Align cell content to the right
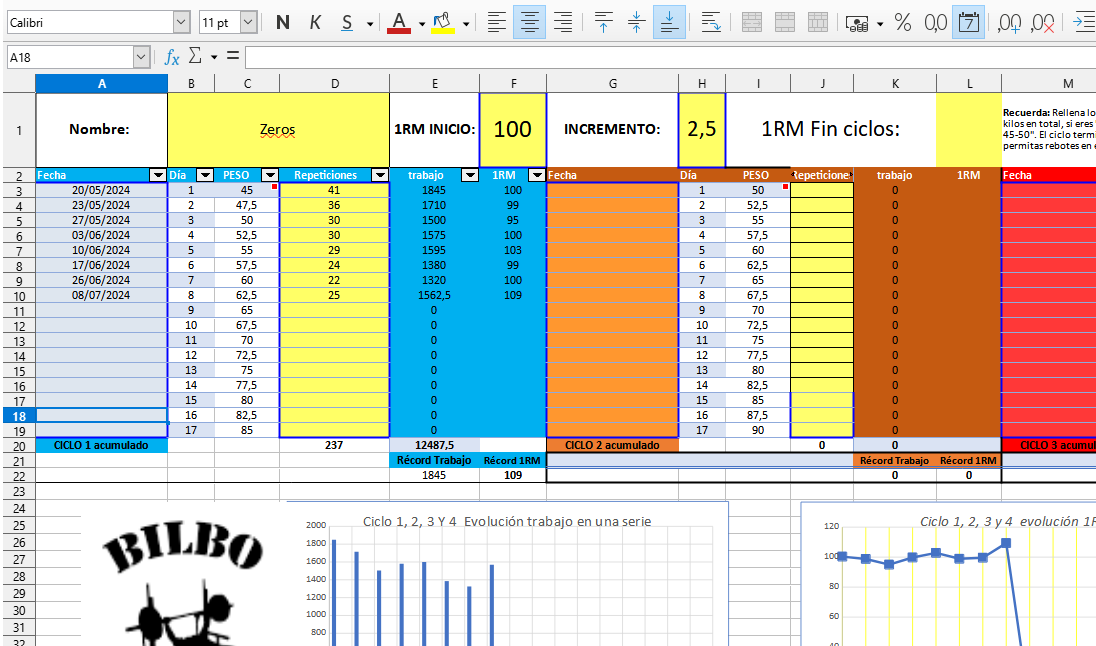This screenshot has width=1096, height=646. [x=563, y=22]
